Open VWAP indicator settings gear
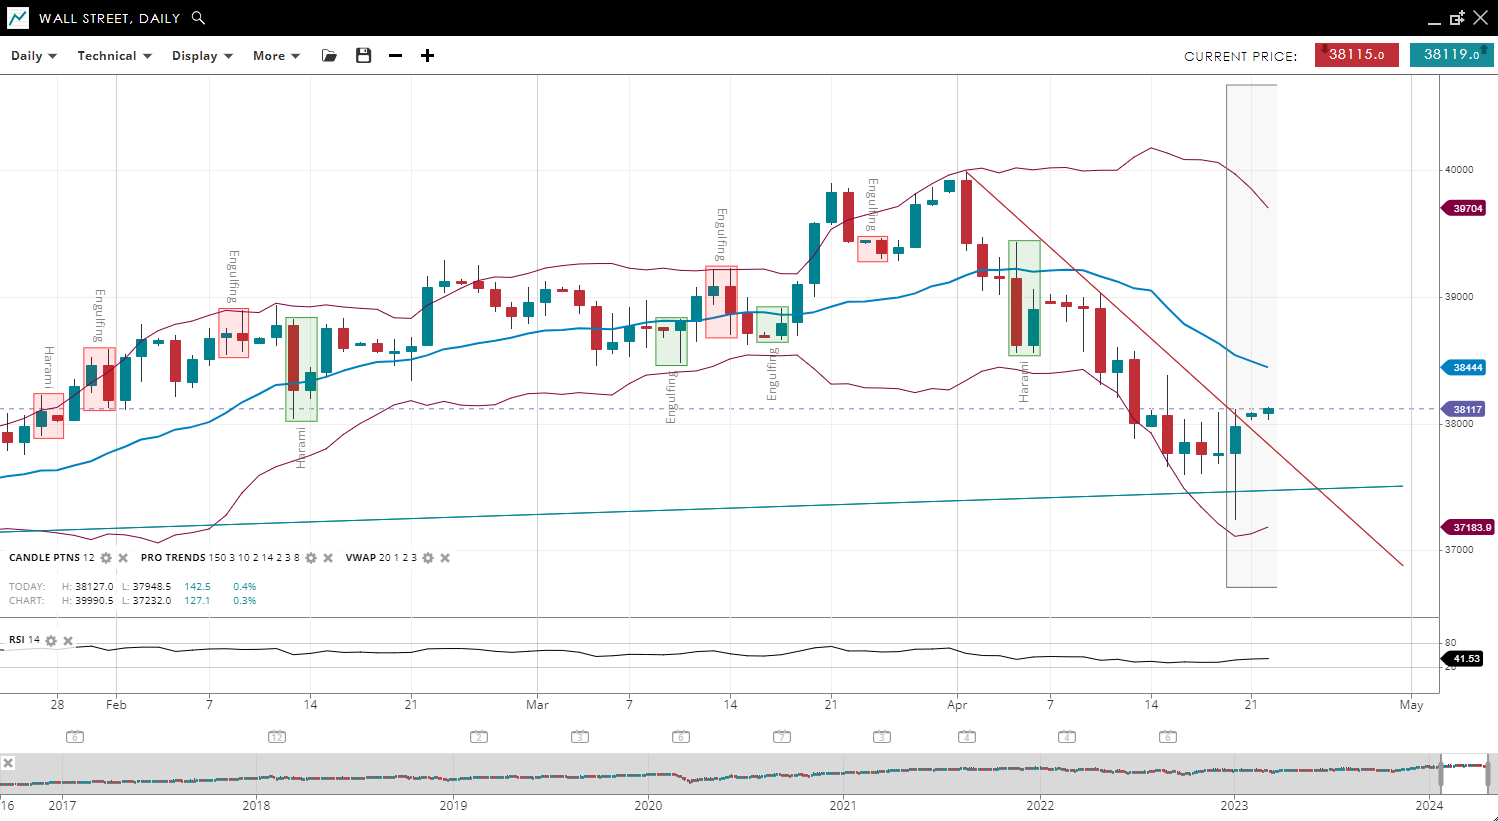The width and height of the screenshot is (1498, 821). [x=428, y=558]
